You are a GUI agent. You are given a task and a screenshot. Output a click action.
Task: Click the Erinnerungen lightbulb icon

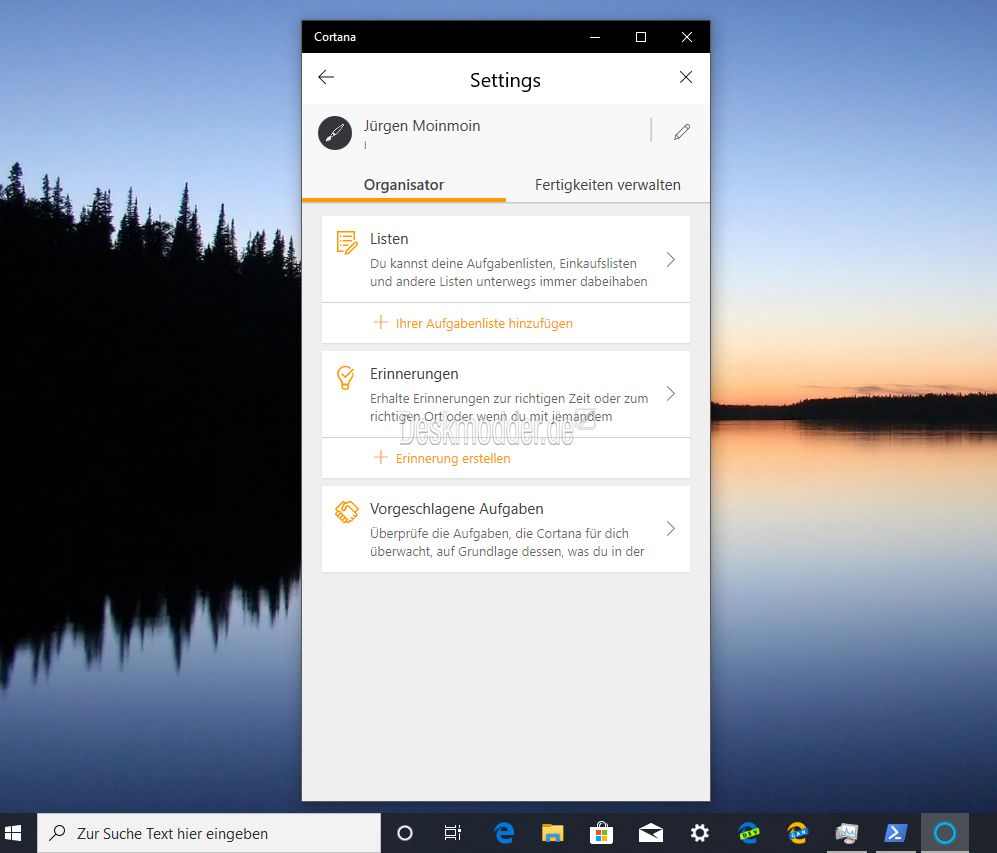tap(345, 378)
